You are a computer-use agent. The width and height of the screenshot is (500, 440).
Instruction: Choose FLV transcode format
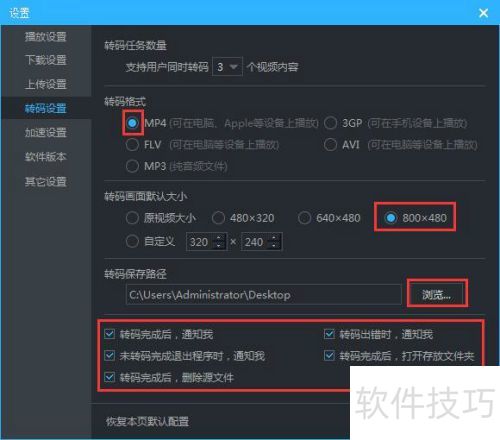[132, 145]
